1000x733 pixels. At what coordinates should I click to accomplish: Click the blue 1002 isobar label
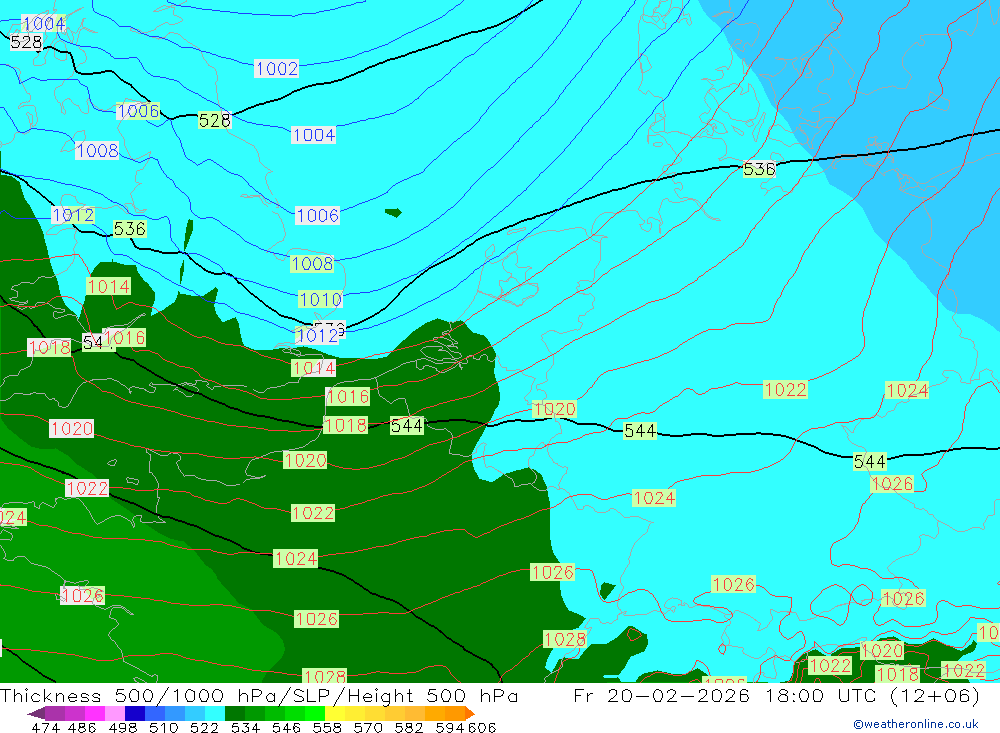tap(277, 68)
